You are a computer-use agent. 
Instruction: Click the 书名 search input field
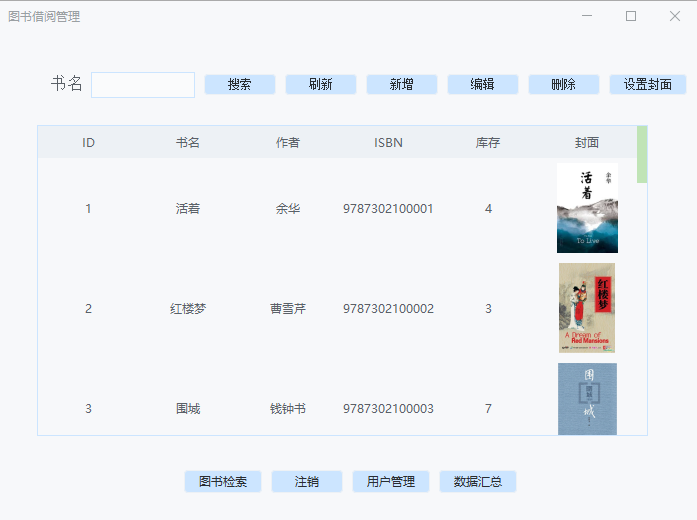coord(143,85)
